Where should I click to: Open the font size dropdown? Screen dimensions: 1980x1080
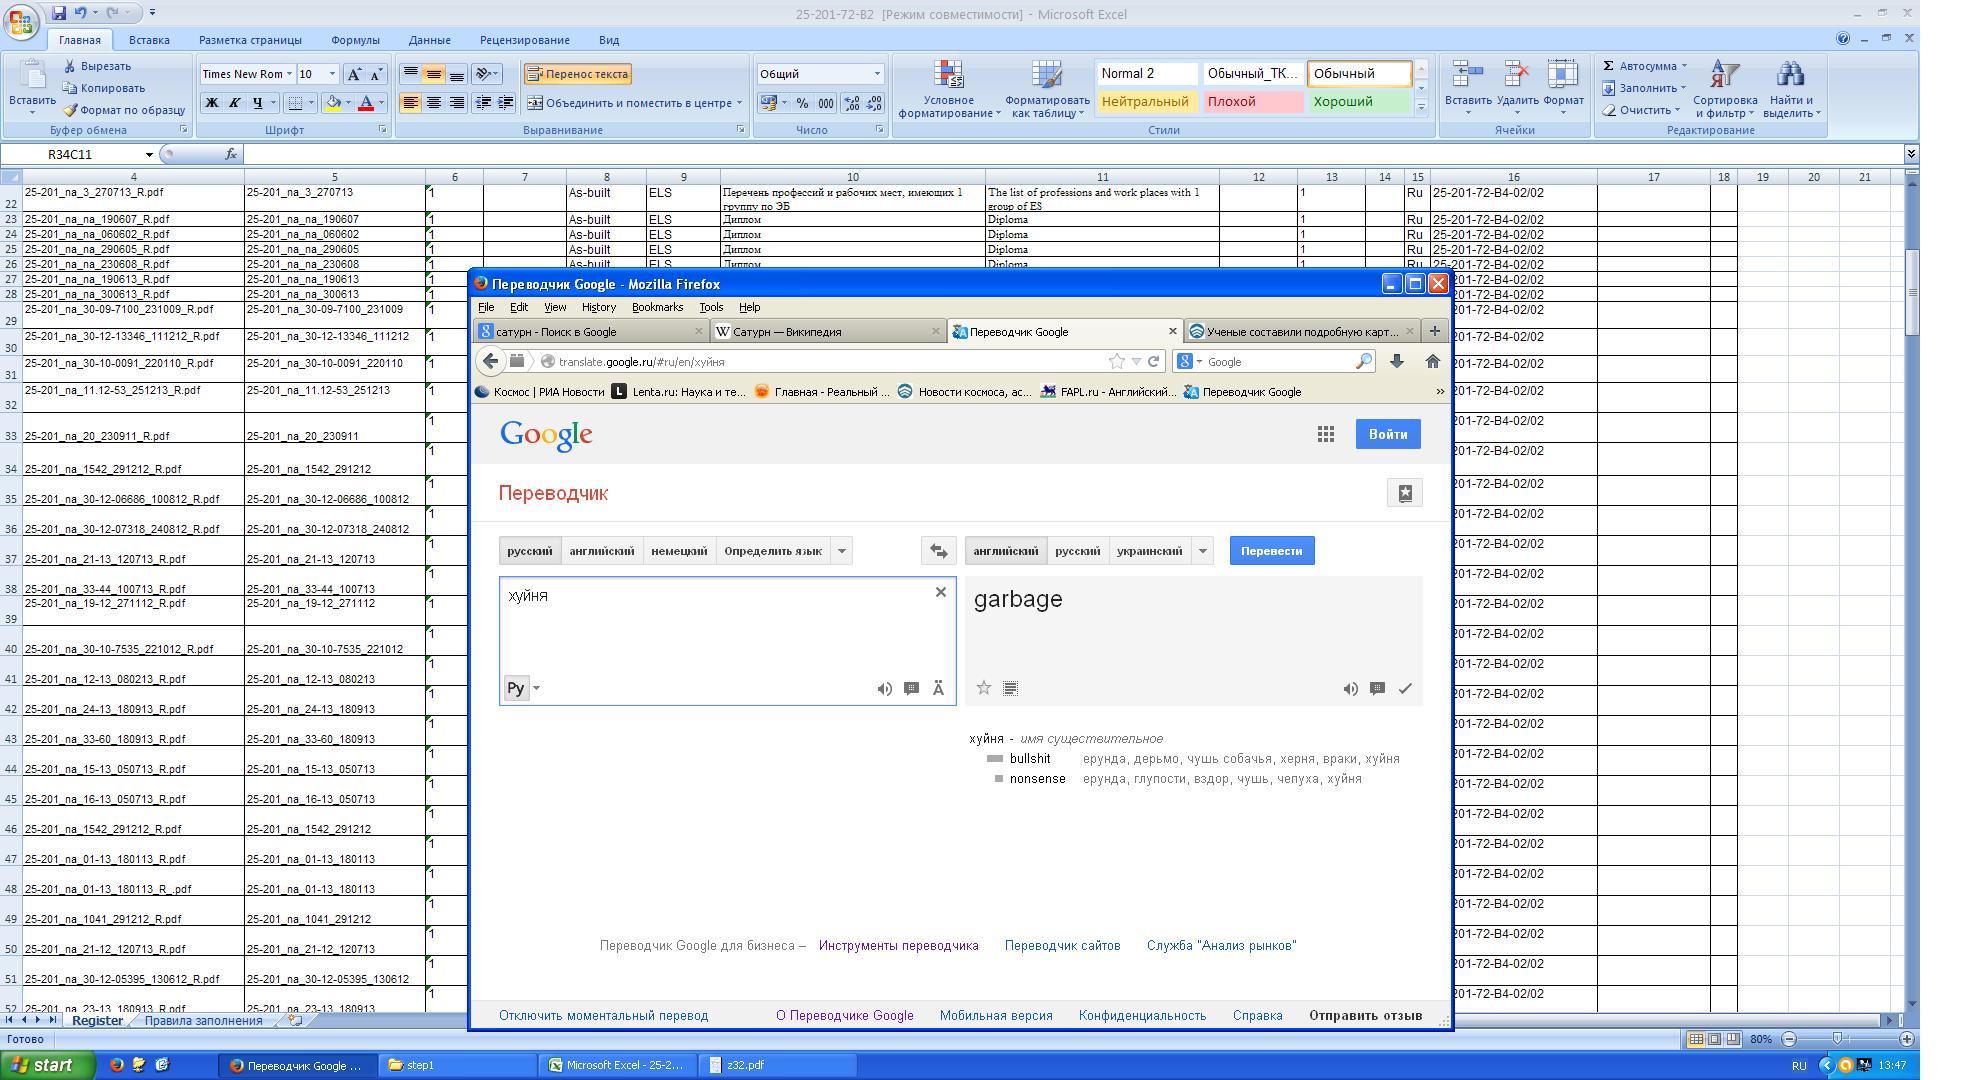pyautogui.click(x=333, y=74)
